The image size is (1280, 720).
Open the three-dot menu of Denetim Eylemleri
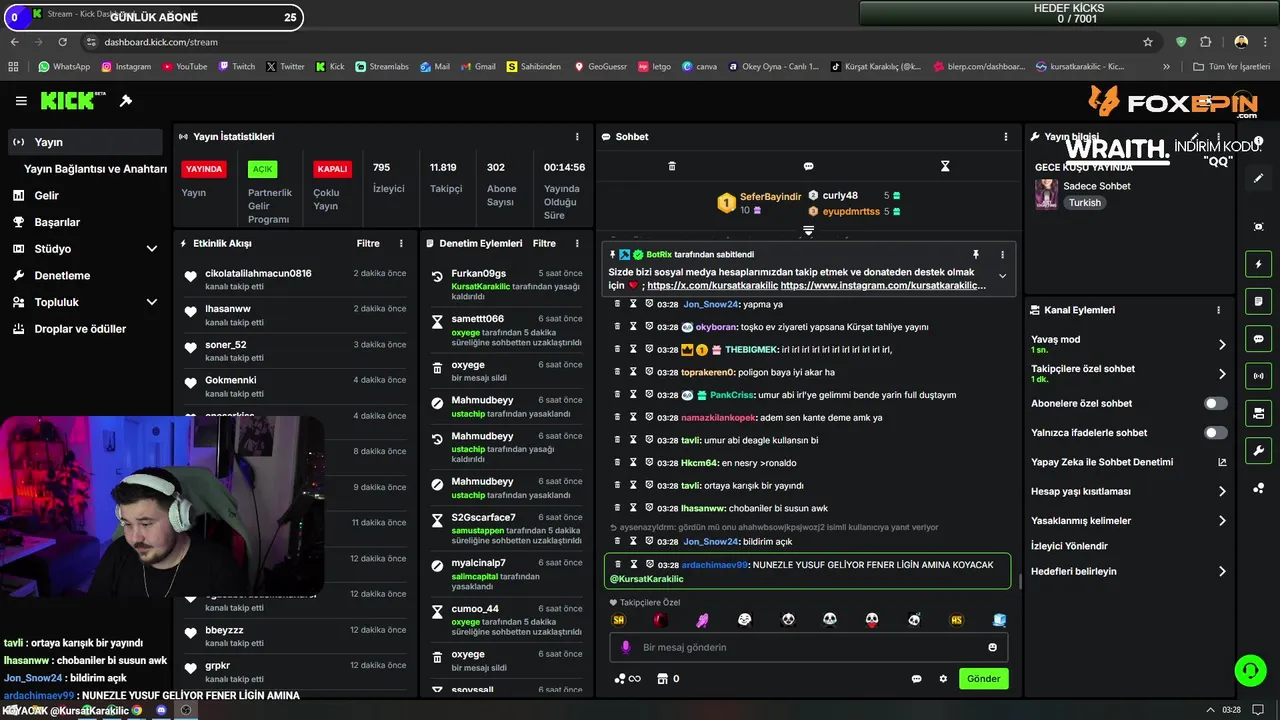(x=577, y=243)
